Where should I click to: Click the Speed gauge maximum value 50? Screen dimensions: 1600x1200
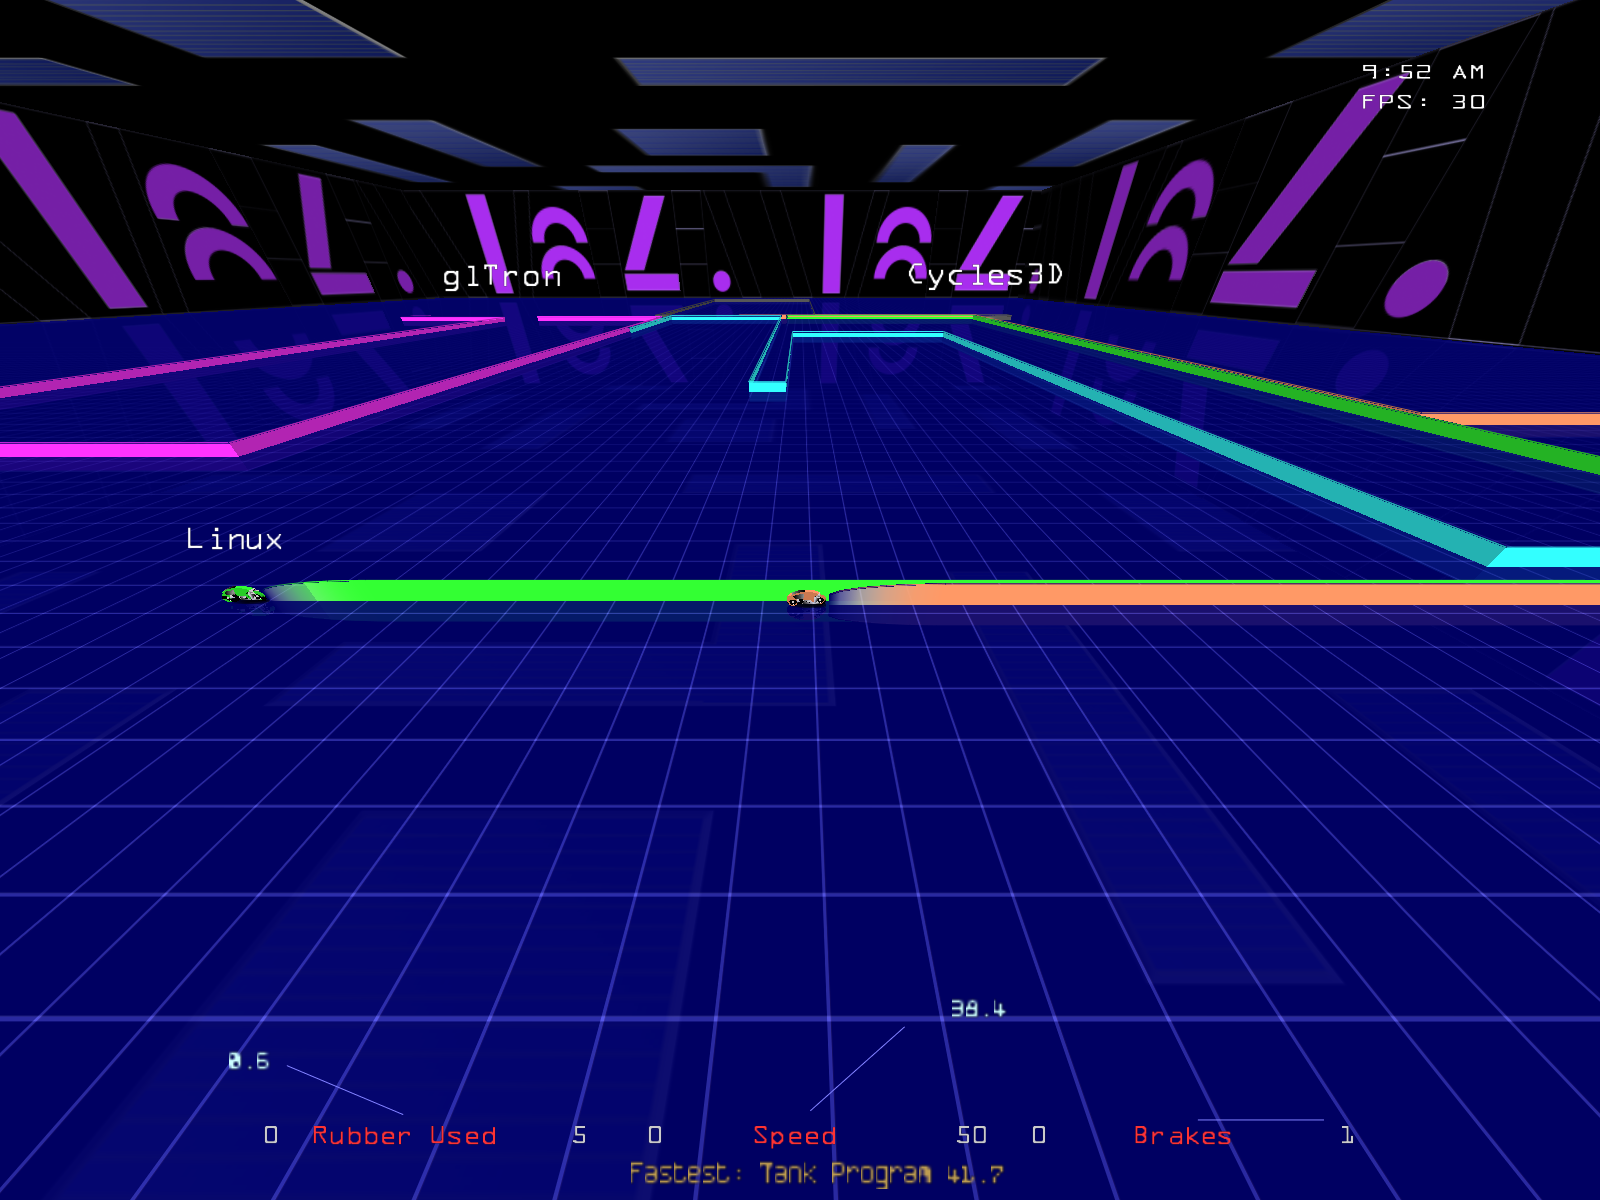971,1135
